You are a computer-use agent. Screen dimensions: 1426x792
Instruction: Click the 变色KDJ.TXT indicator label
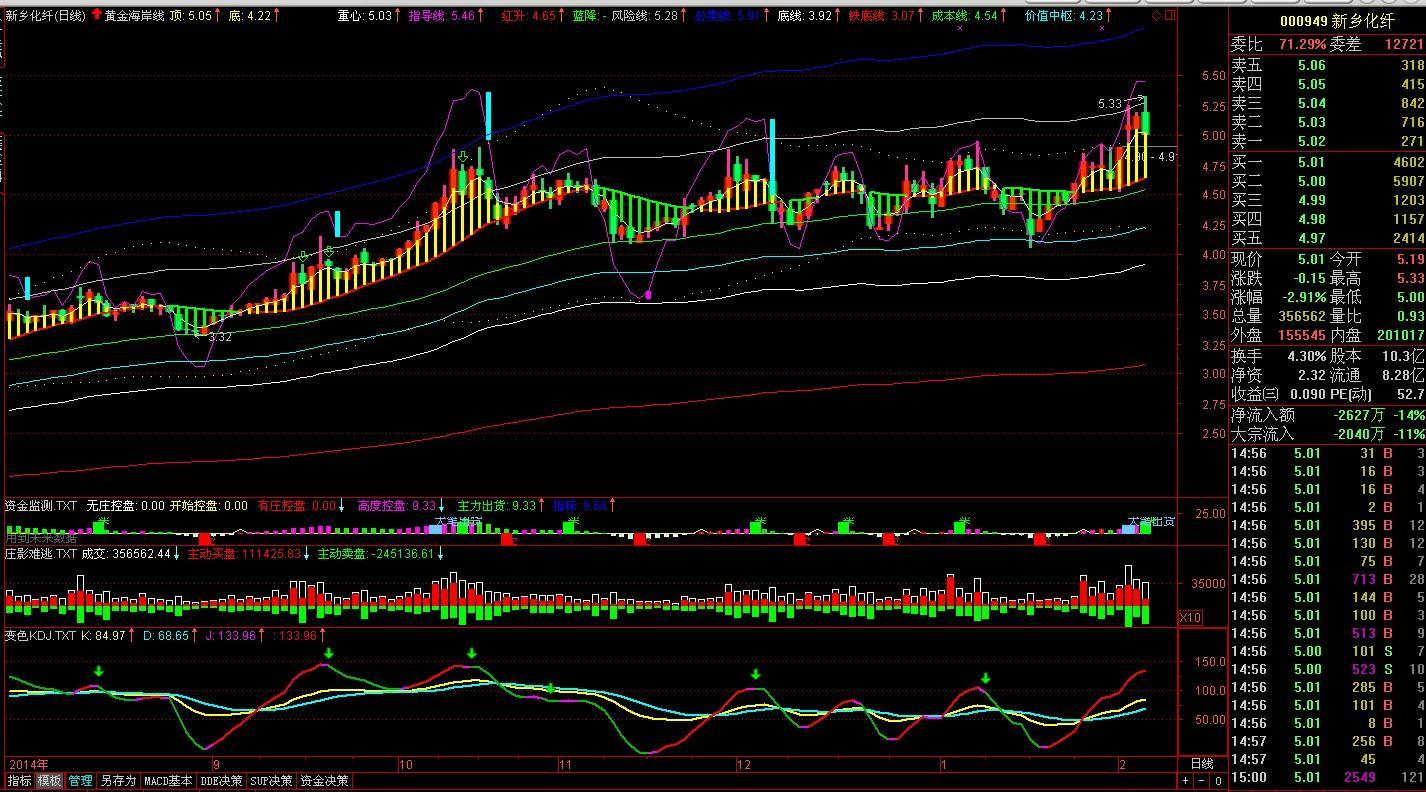click(x=40, y=635)
